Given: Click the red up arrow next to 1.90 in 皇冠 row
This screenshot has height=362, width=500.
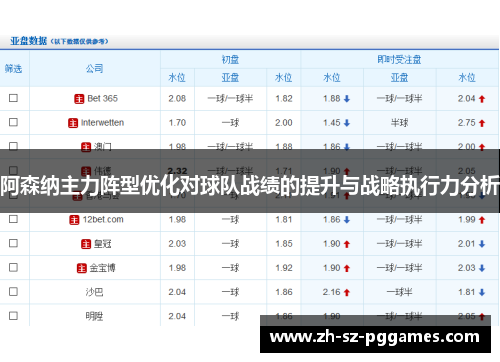Looking at the screenshot, I should point(347,244).
